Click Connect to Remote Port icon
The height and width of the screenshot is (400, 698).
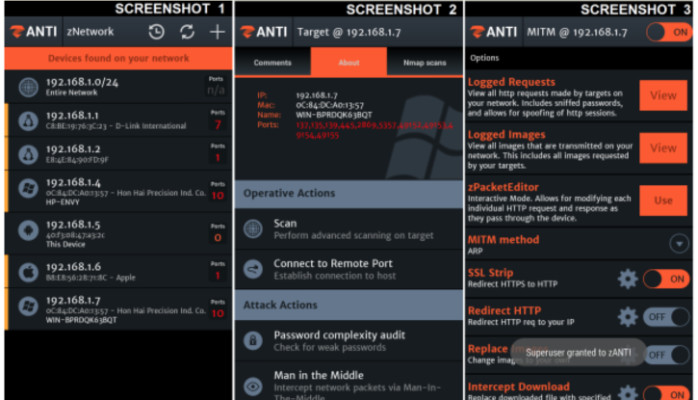click(x=253, y=269)
